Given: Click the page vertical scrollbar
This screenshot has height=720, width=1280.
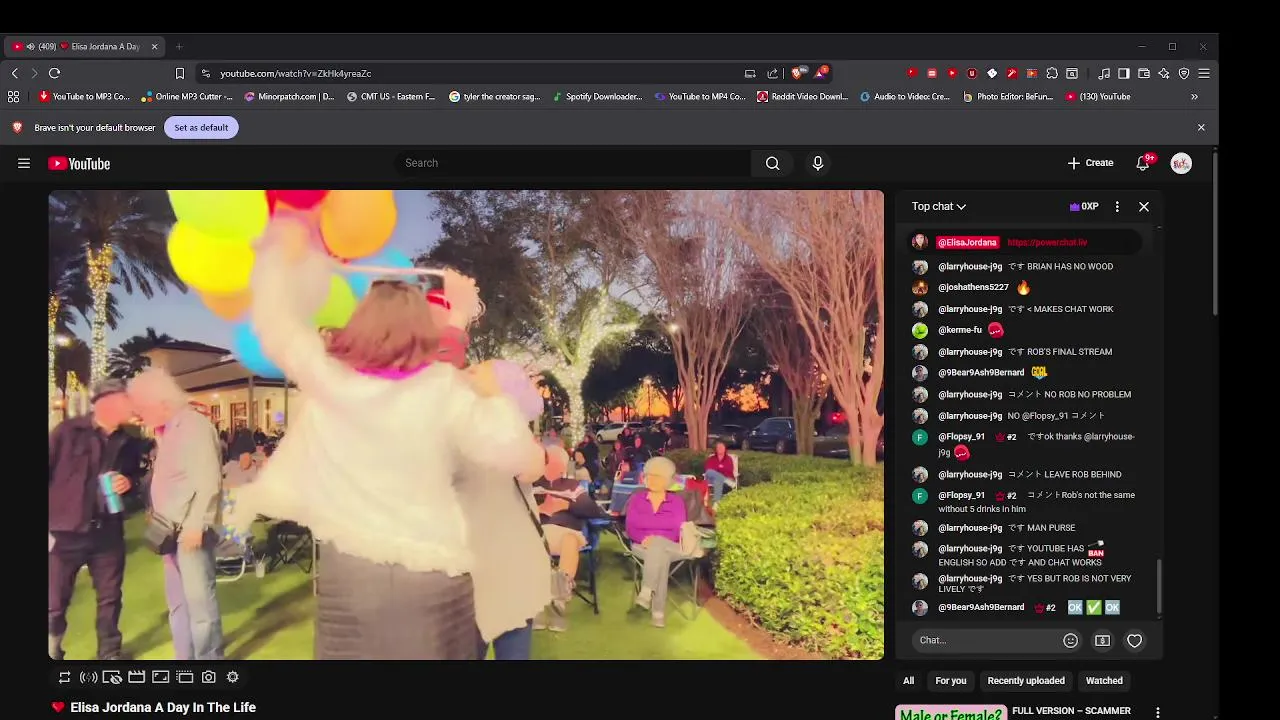Looking at the screenshot, I should (1215, 232).
